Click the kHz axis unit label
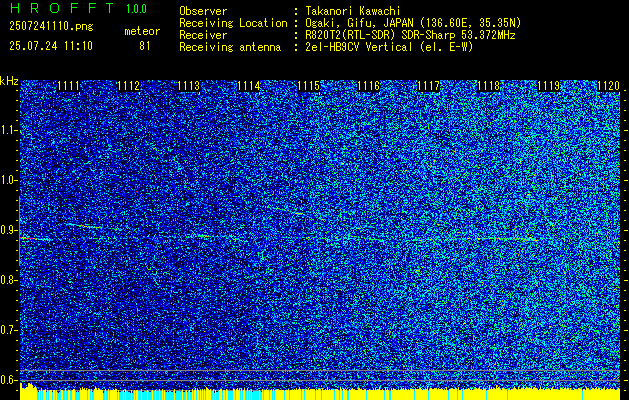This screenshot has height=400, width=629. (9, 81)
